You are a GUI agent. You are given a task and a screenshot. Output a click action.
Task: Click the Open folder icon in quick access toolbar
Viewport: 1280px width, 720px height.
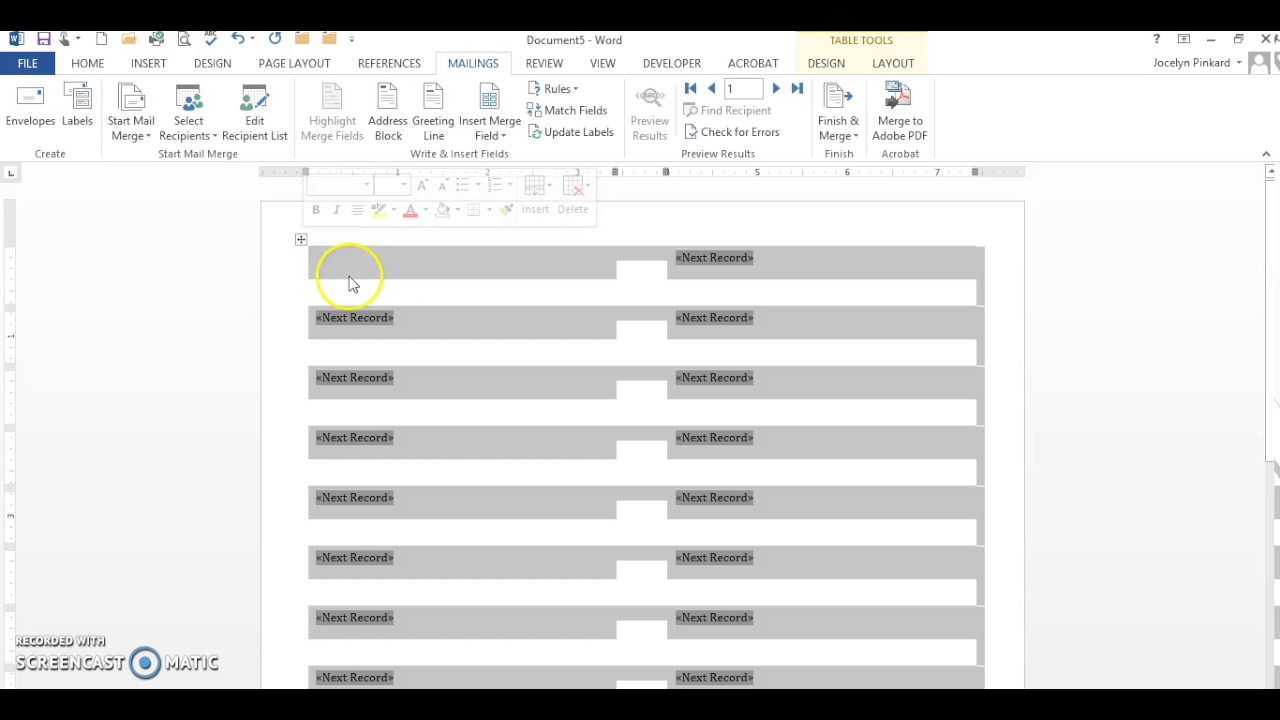tap(129, 39)
